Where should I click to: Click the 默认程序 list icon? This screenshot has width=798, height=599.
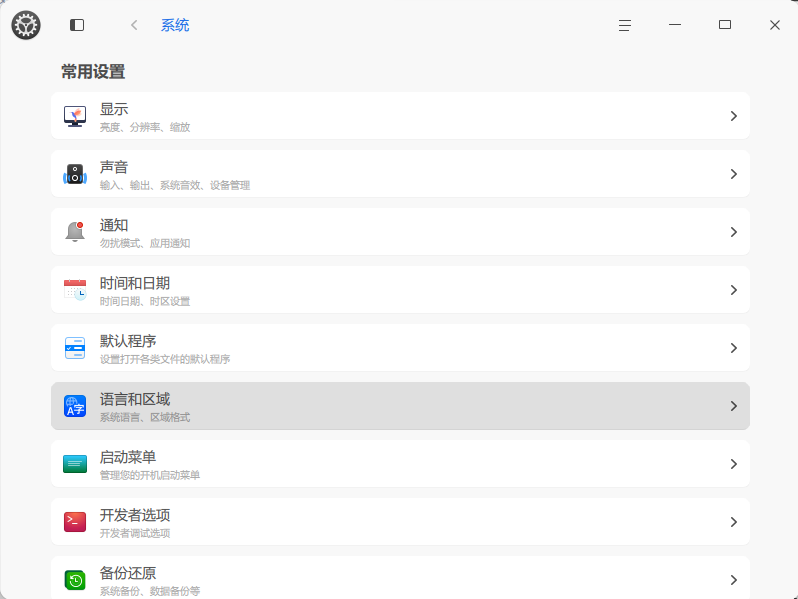pos(75,348)
